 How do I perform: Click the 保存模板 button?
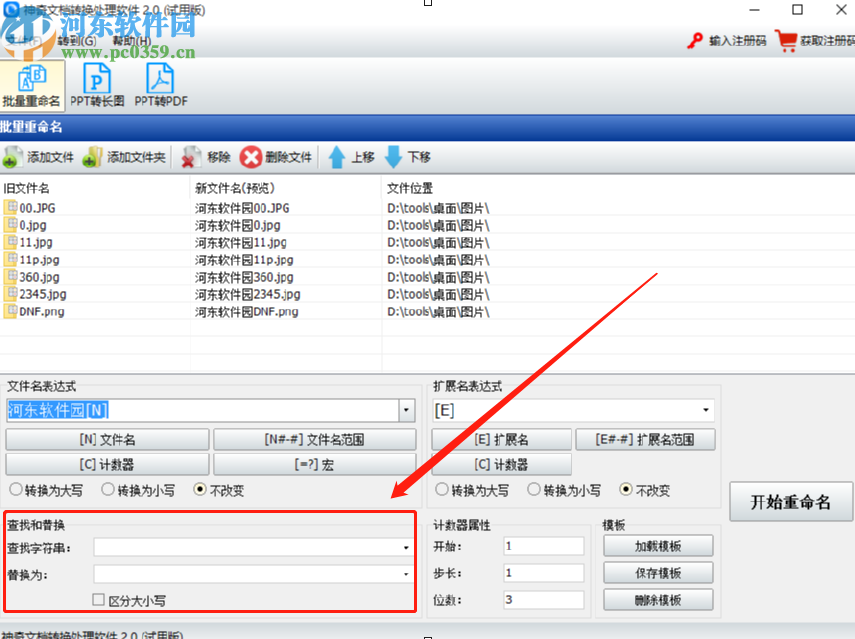[x=658, y=572]
